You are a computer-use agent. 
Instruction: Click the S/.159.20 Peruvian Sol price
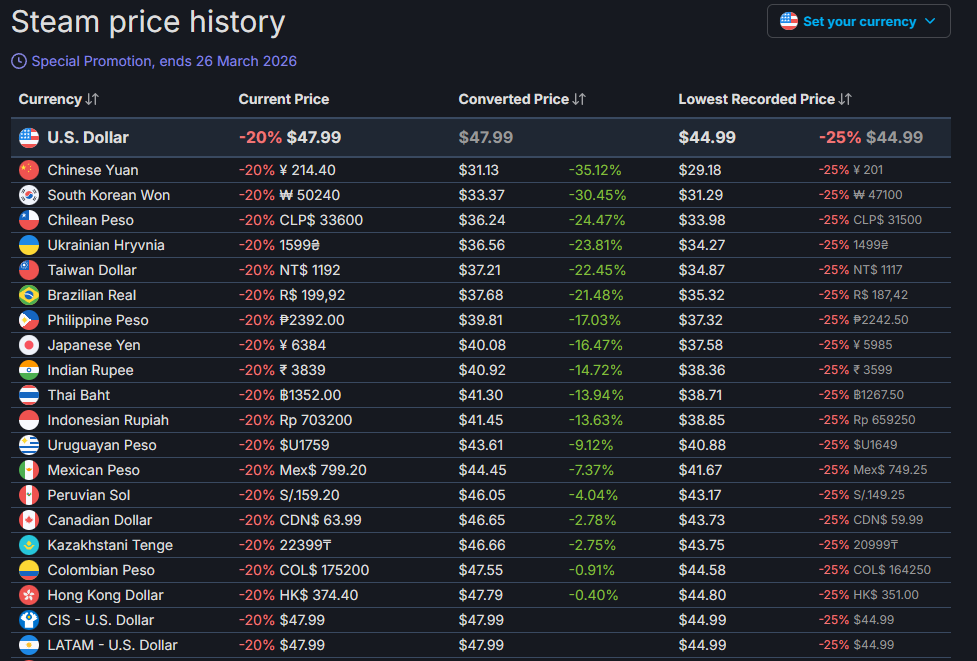point(310,495)
